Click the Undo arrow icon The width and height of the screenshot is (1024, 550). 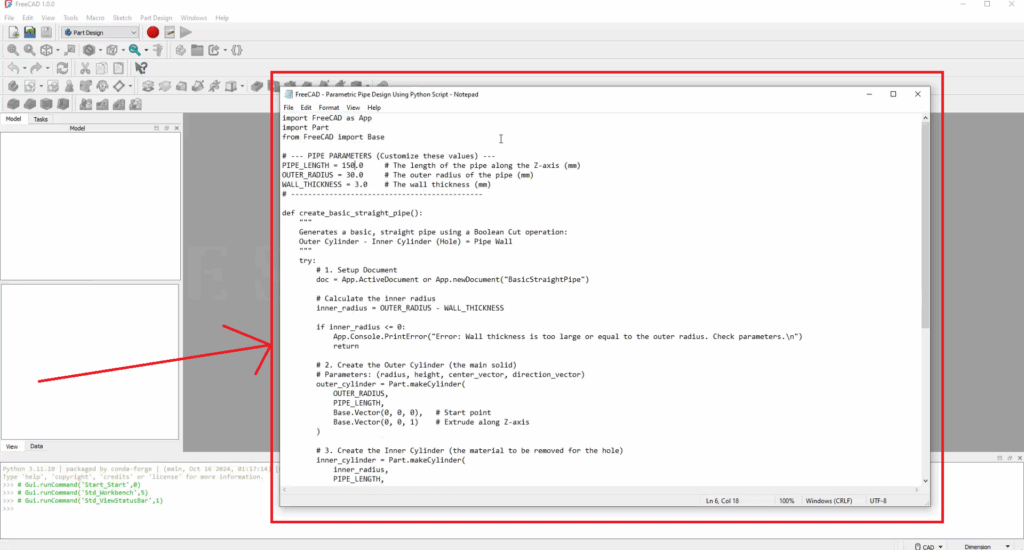click(x=13, y=68)
